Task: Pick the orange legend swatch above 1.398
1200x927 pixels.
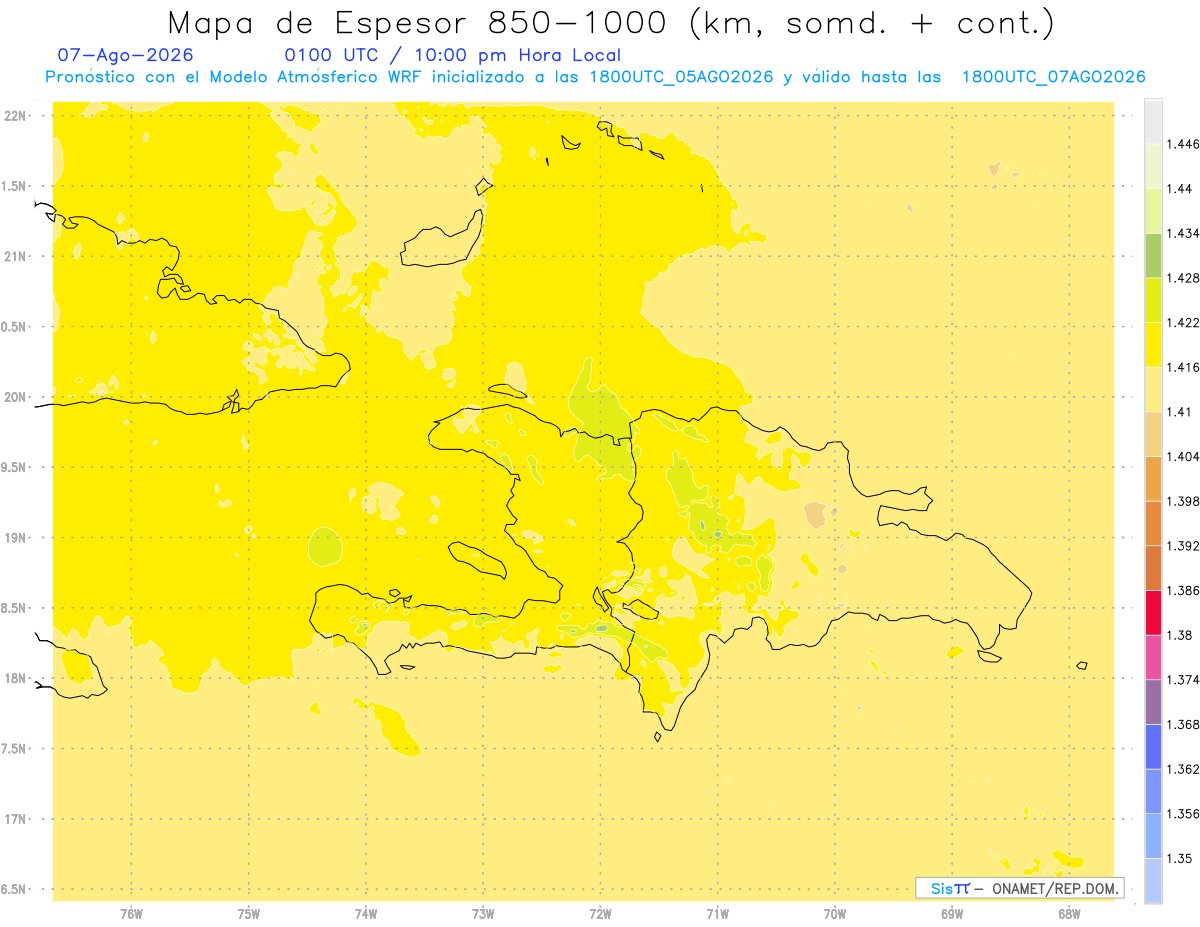Action: pos(1153,478)
